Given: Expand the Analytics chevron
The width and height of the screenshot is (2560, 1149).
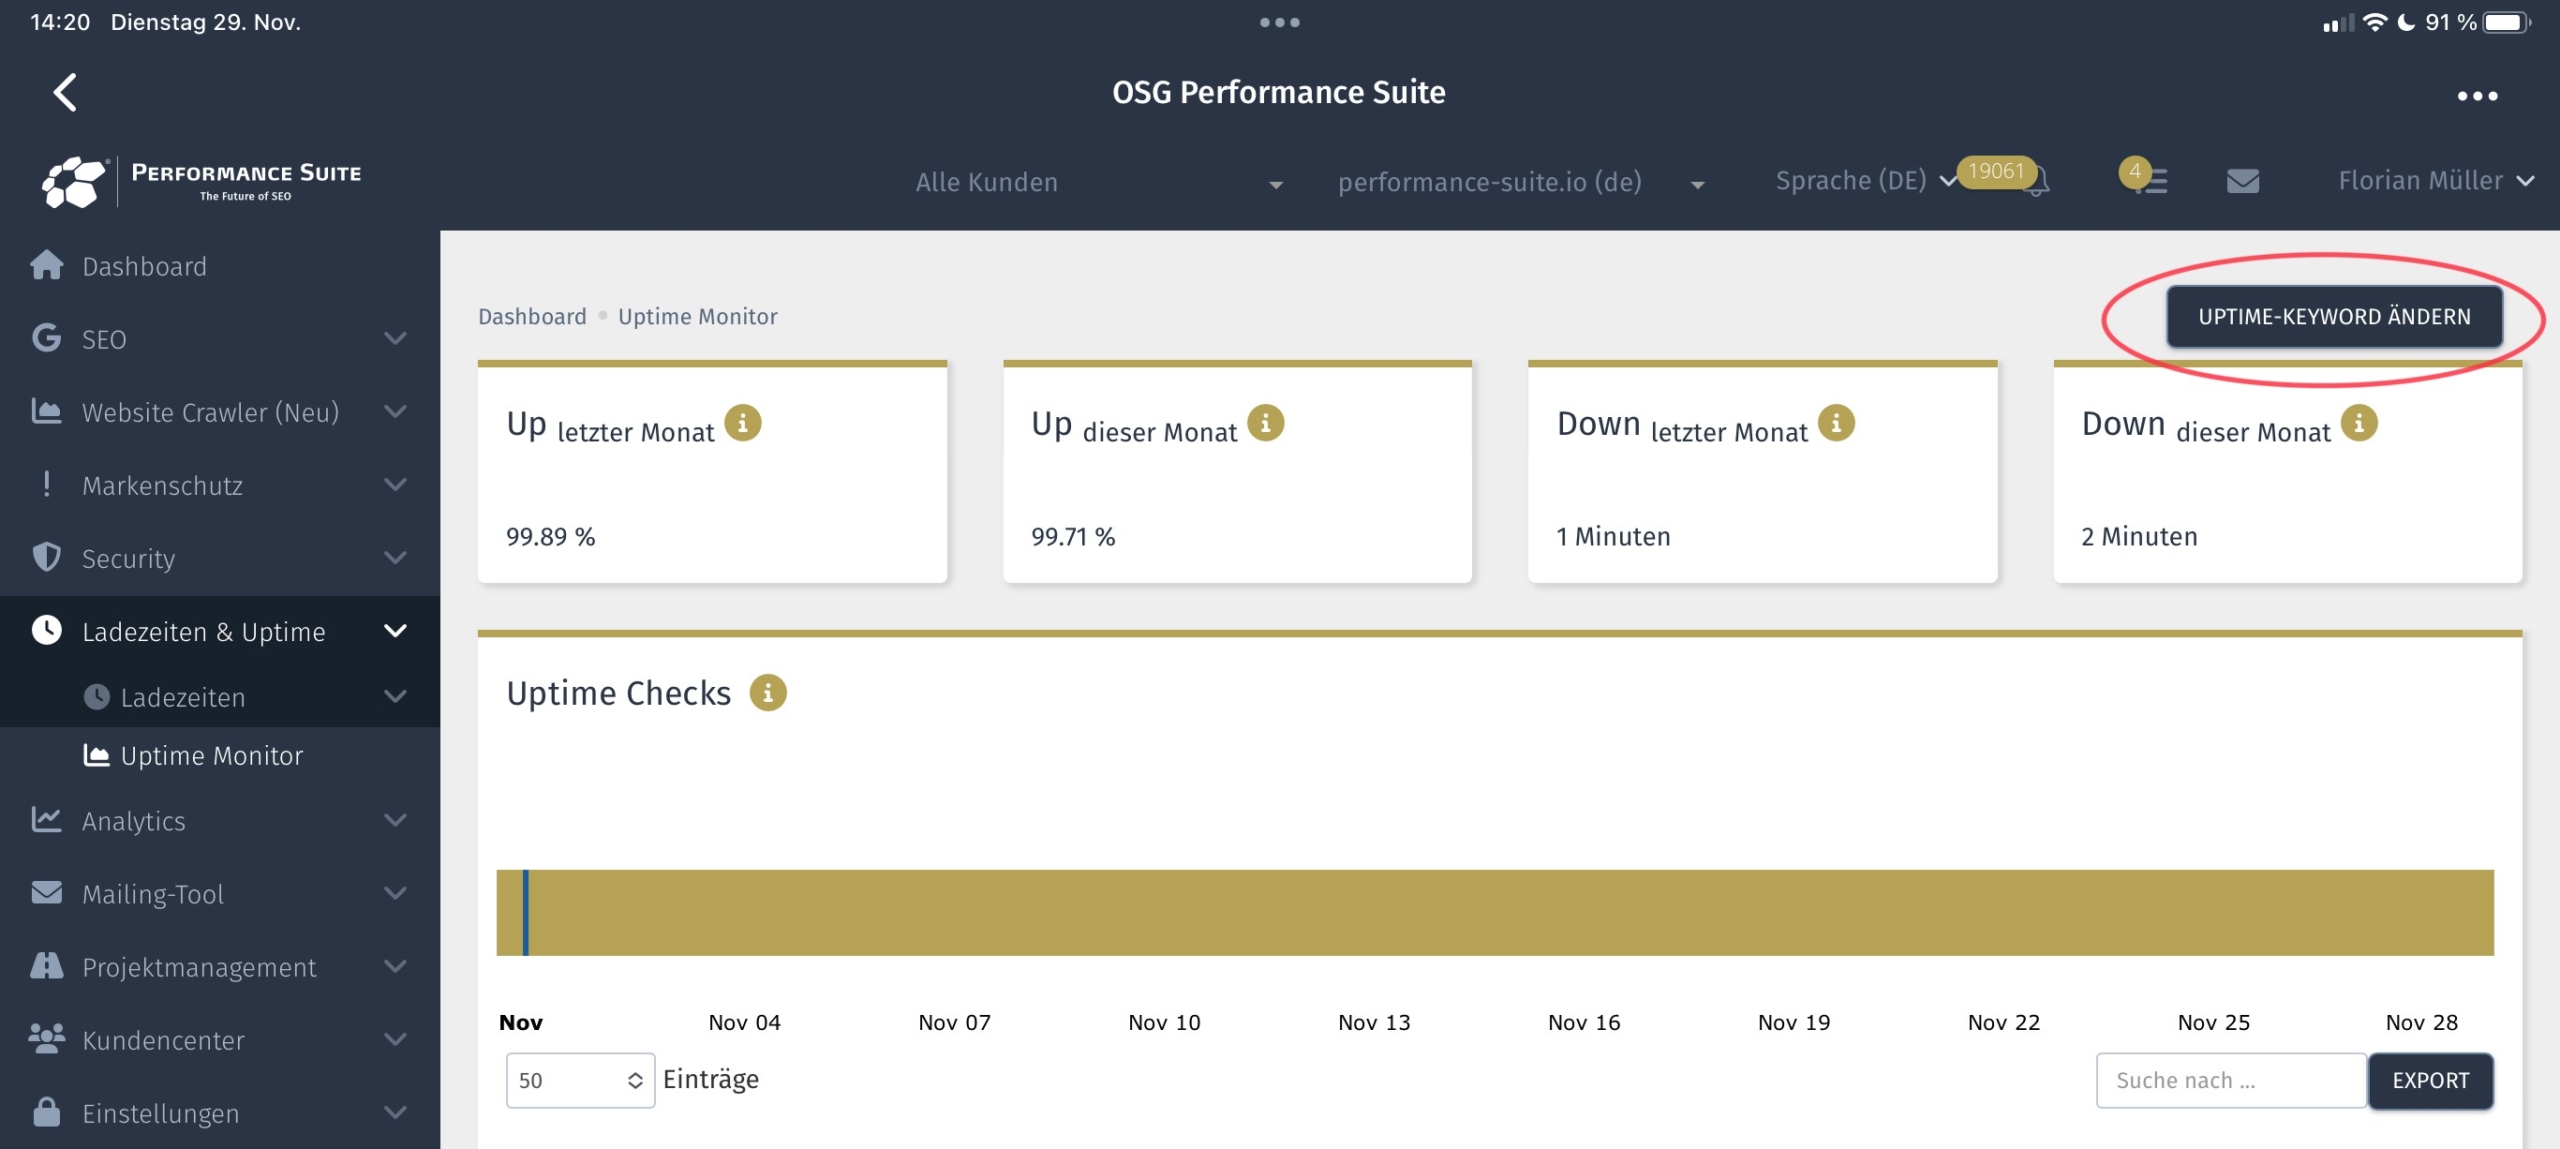Looking at the screenshot, I should click(395, 819).
